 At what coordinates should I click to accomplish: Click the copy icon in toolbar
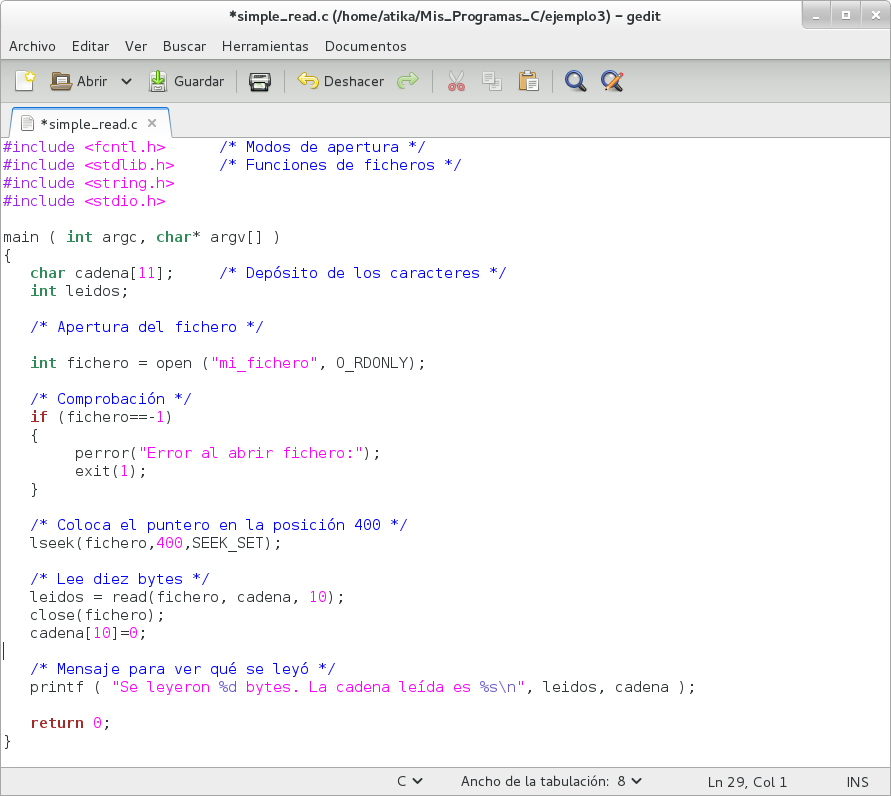click(492, 81)
